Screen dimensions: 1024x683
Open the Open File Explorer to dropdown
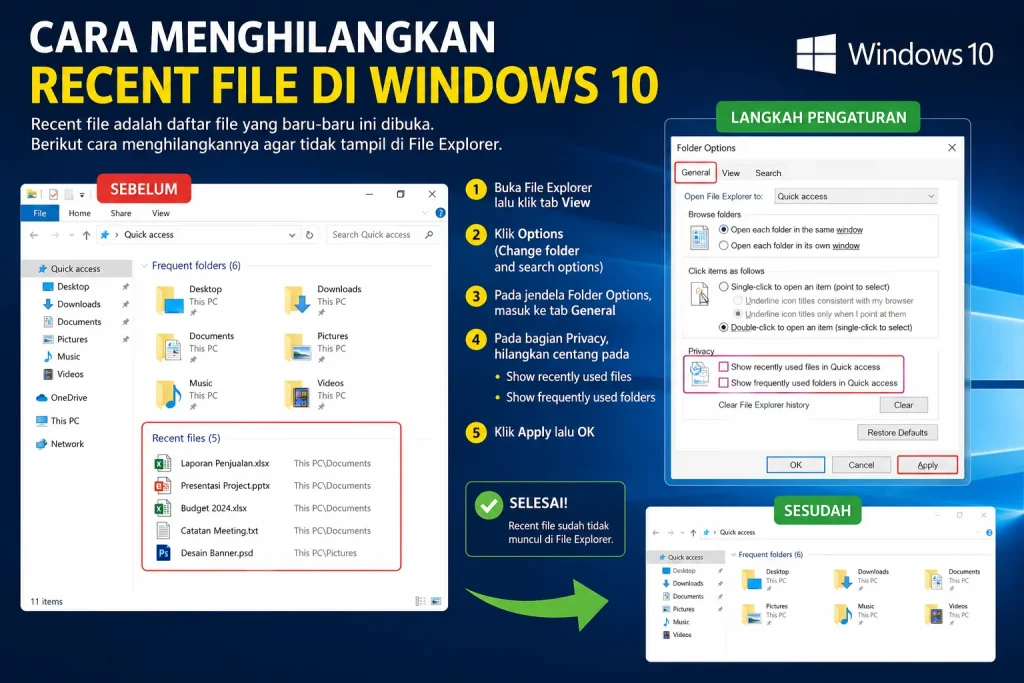point(856,196)
